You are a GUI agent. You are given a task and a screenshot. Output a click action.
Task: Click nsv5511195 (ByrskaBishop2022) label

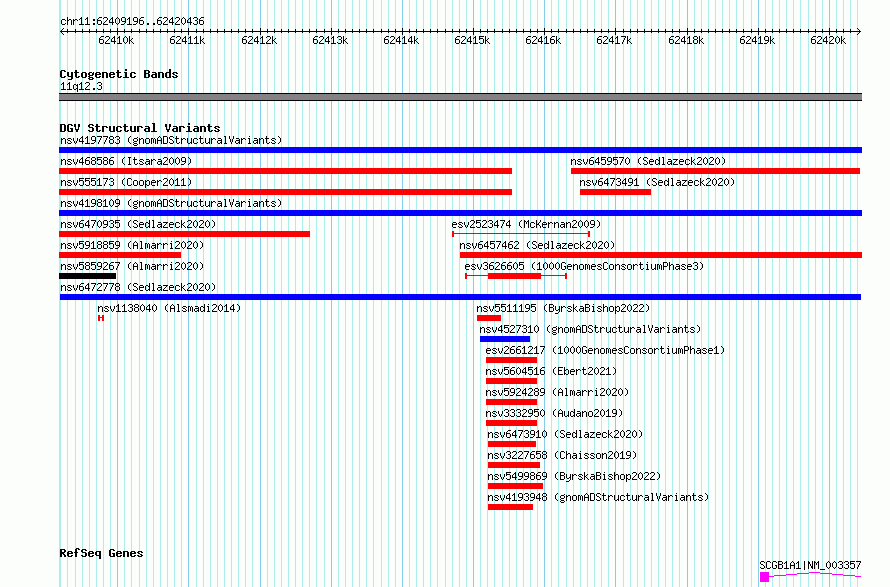[563, 308]
